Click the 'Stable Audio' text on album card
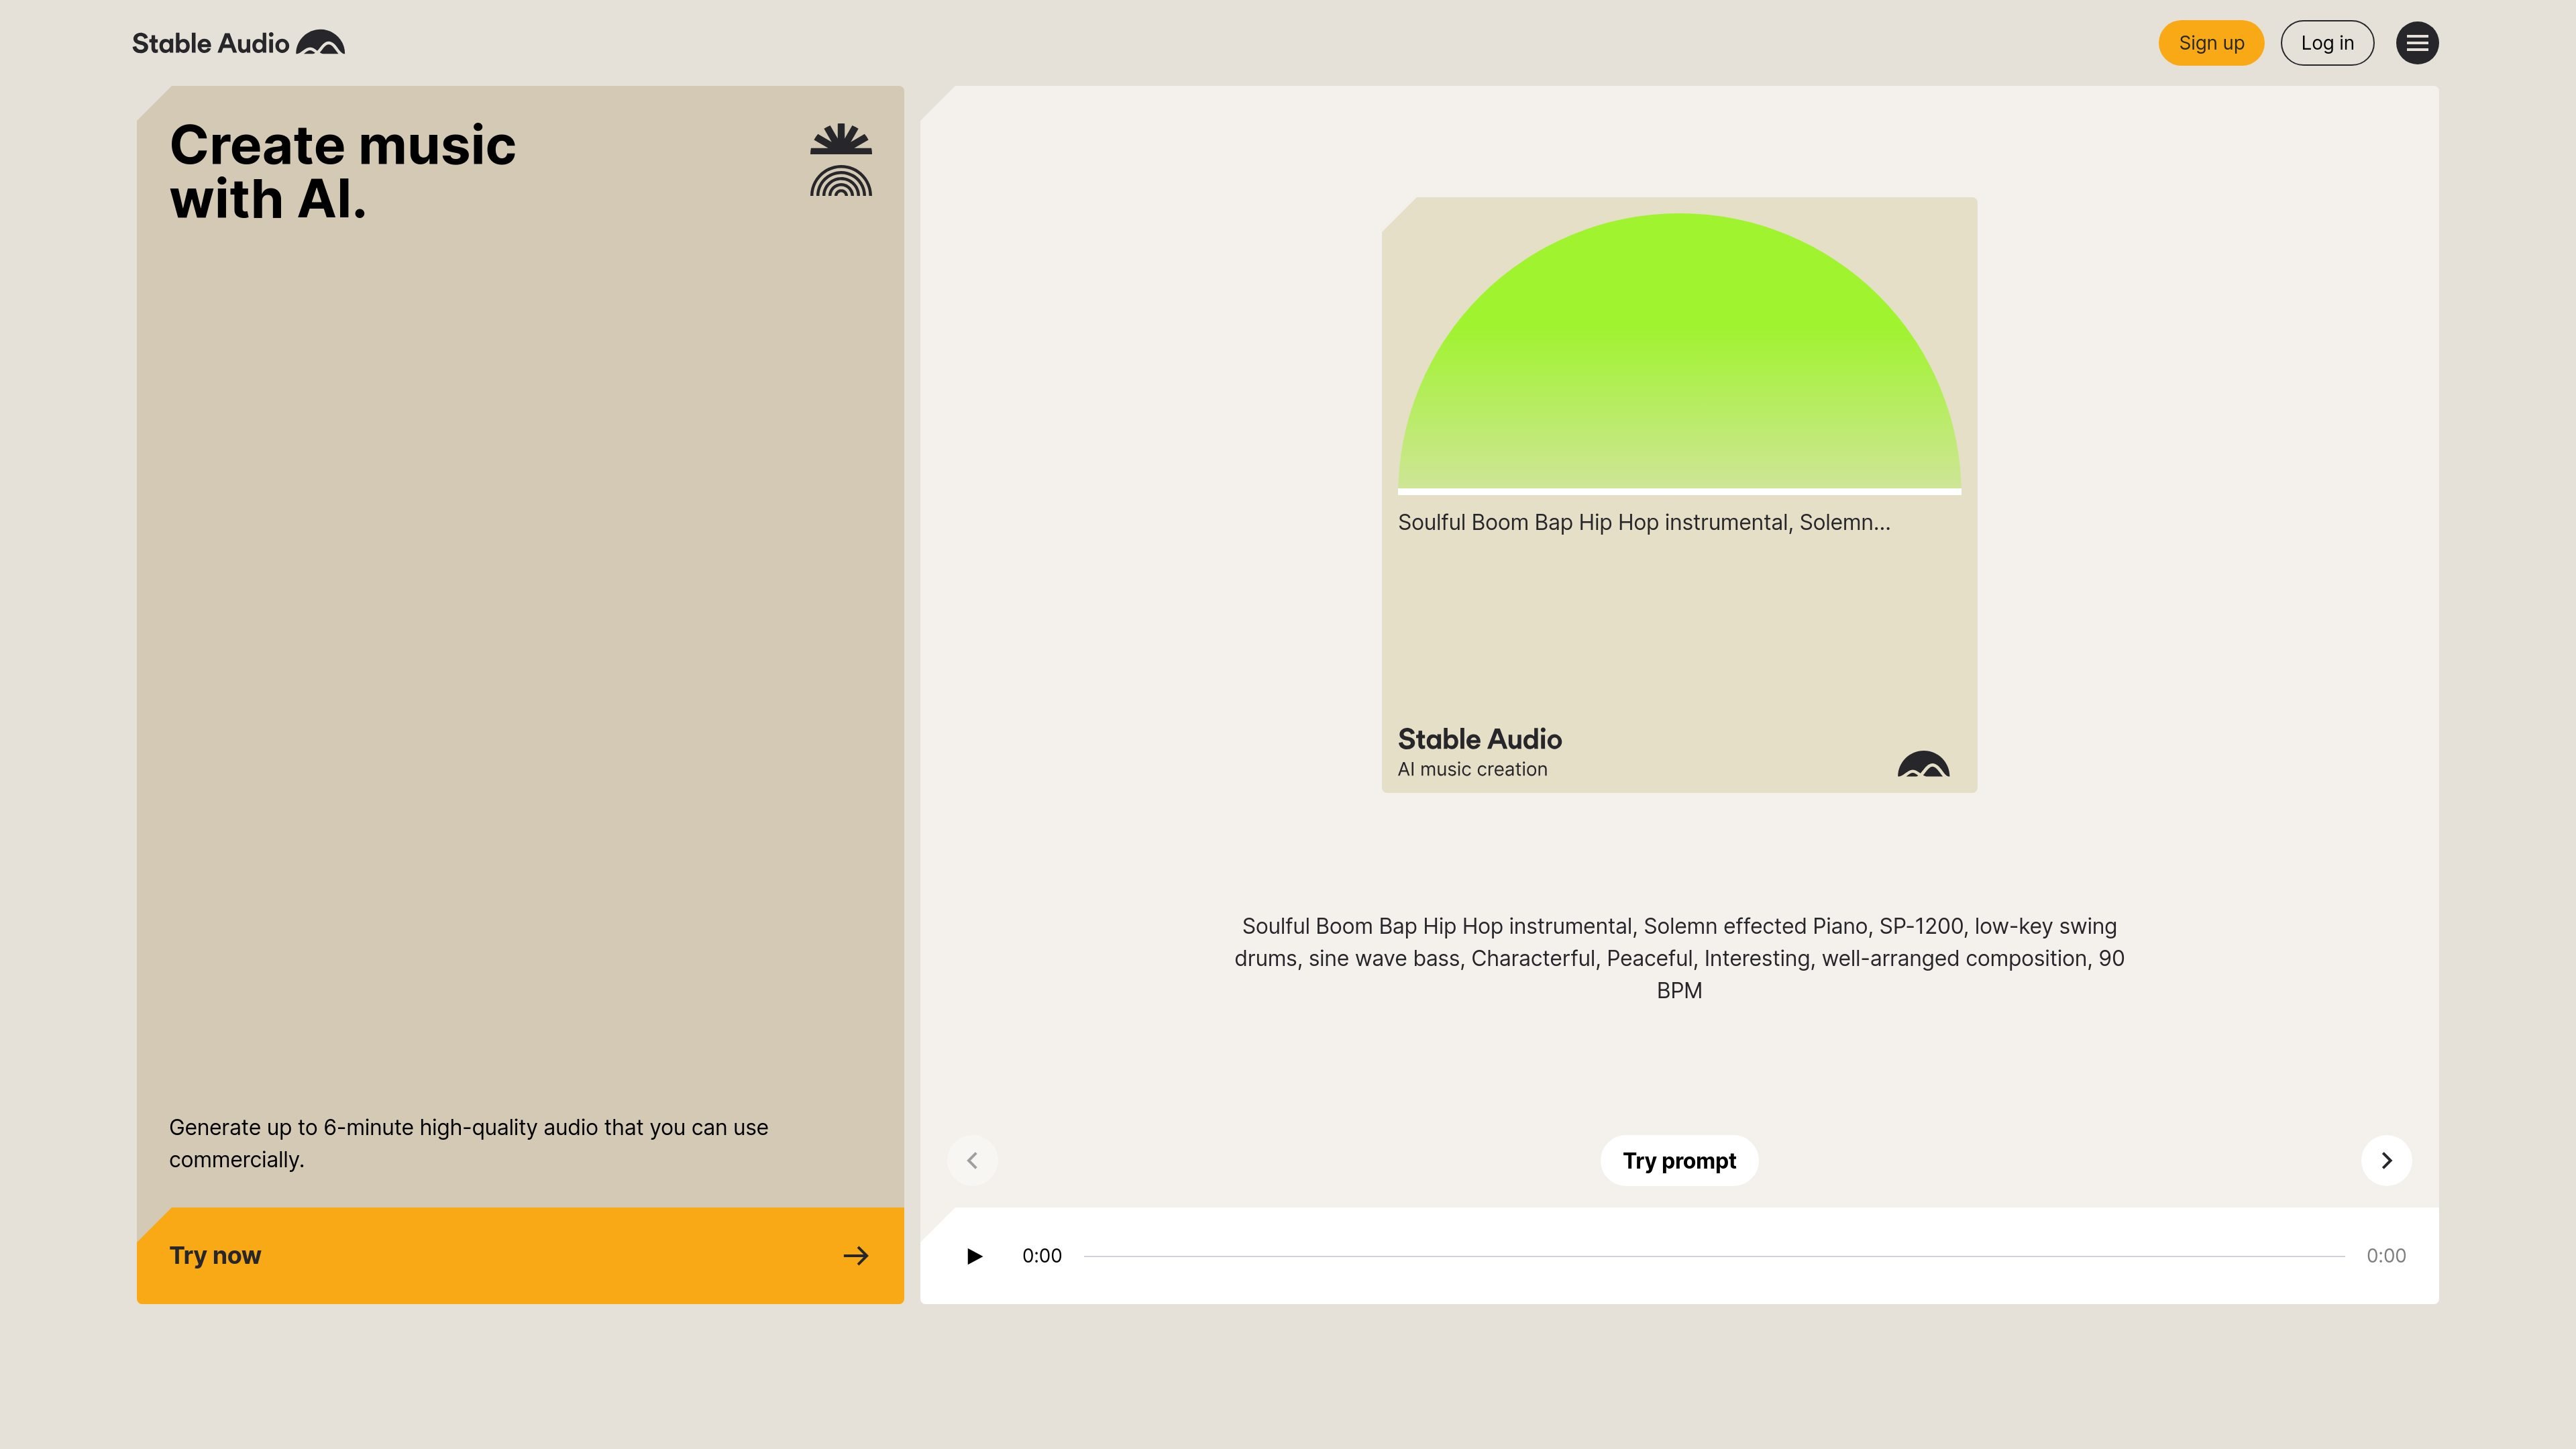 (1479, 739)
